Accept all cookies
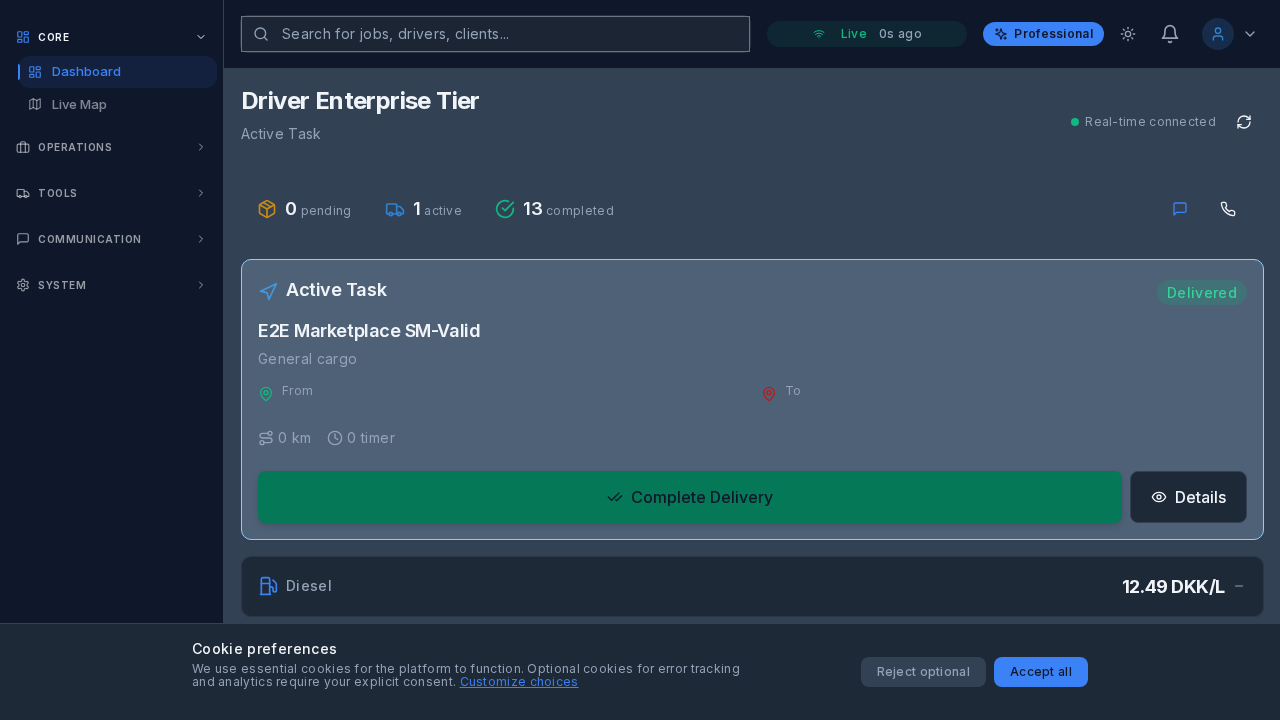The height and width of the screenshot is (720, 1280). point(1040,672)
